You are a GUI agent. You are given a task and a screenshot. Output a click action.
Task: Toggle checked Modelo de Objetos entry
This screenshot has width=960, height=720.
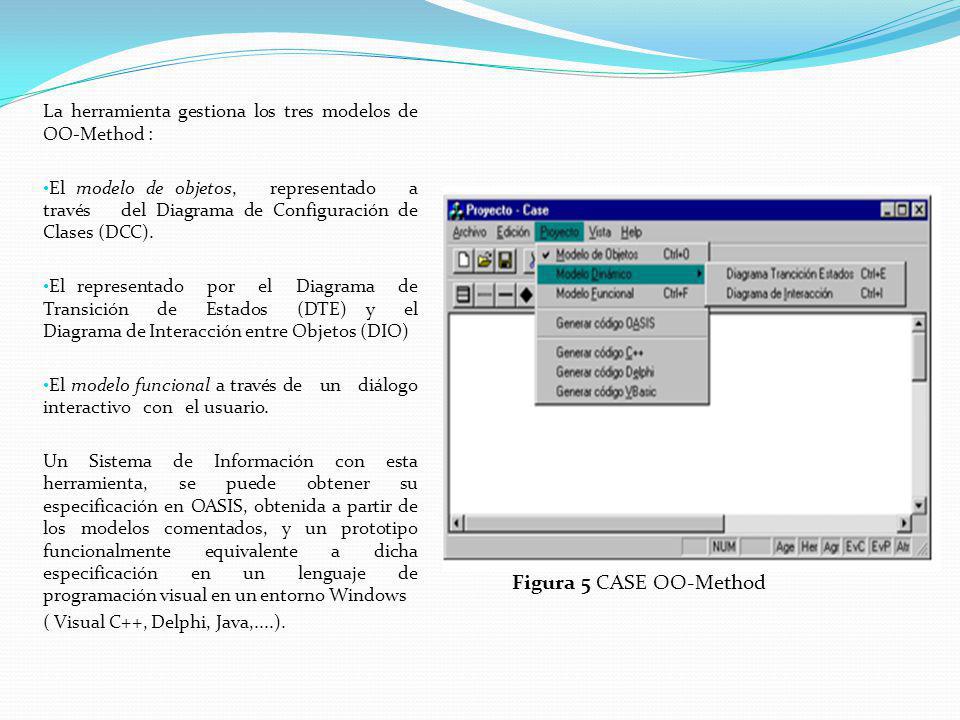coord(622,254)
